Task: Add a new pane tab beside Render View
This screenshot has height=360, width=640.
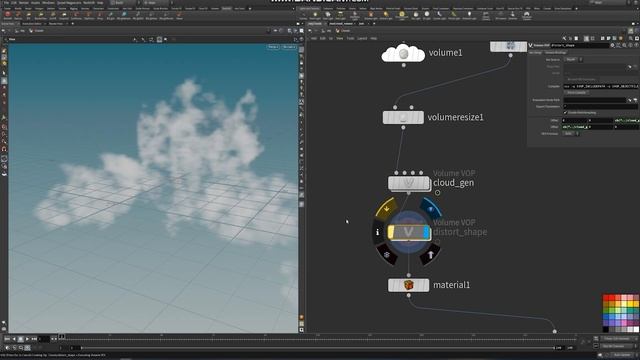Action: coord(73,24)
